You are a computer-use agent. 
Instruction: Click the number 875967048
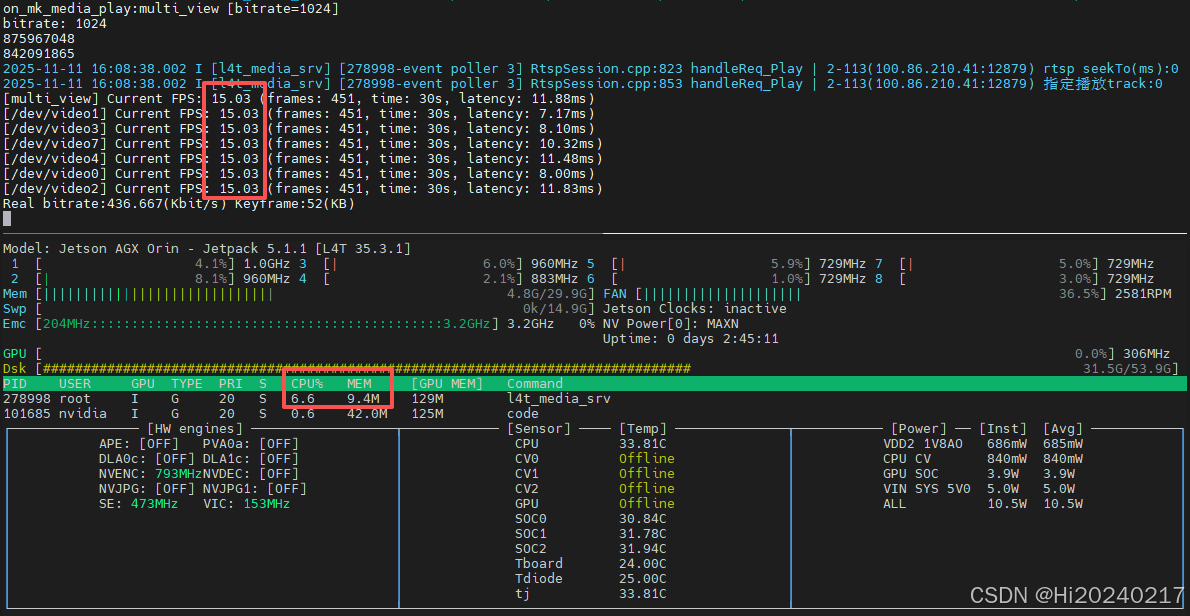click(39, 39)
